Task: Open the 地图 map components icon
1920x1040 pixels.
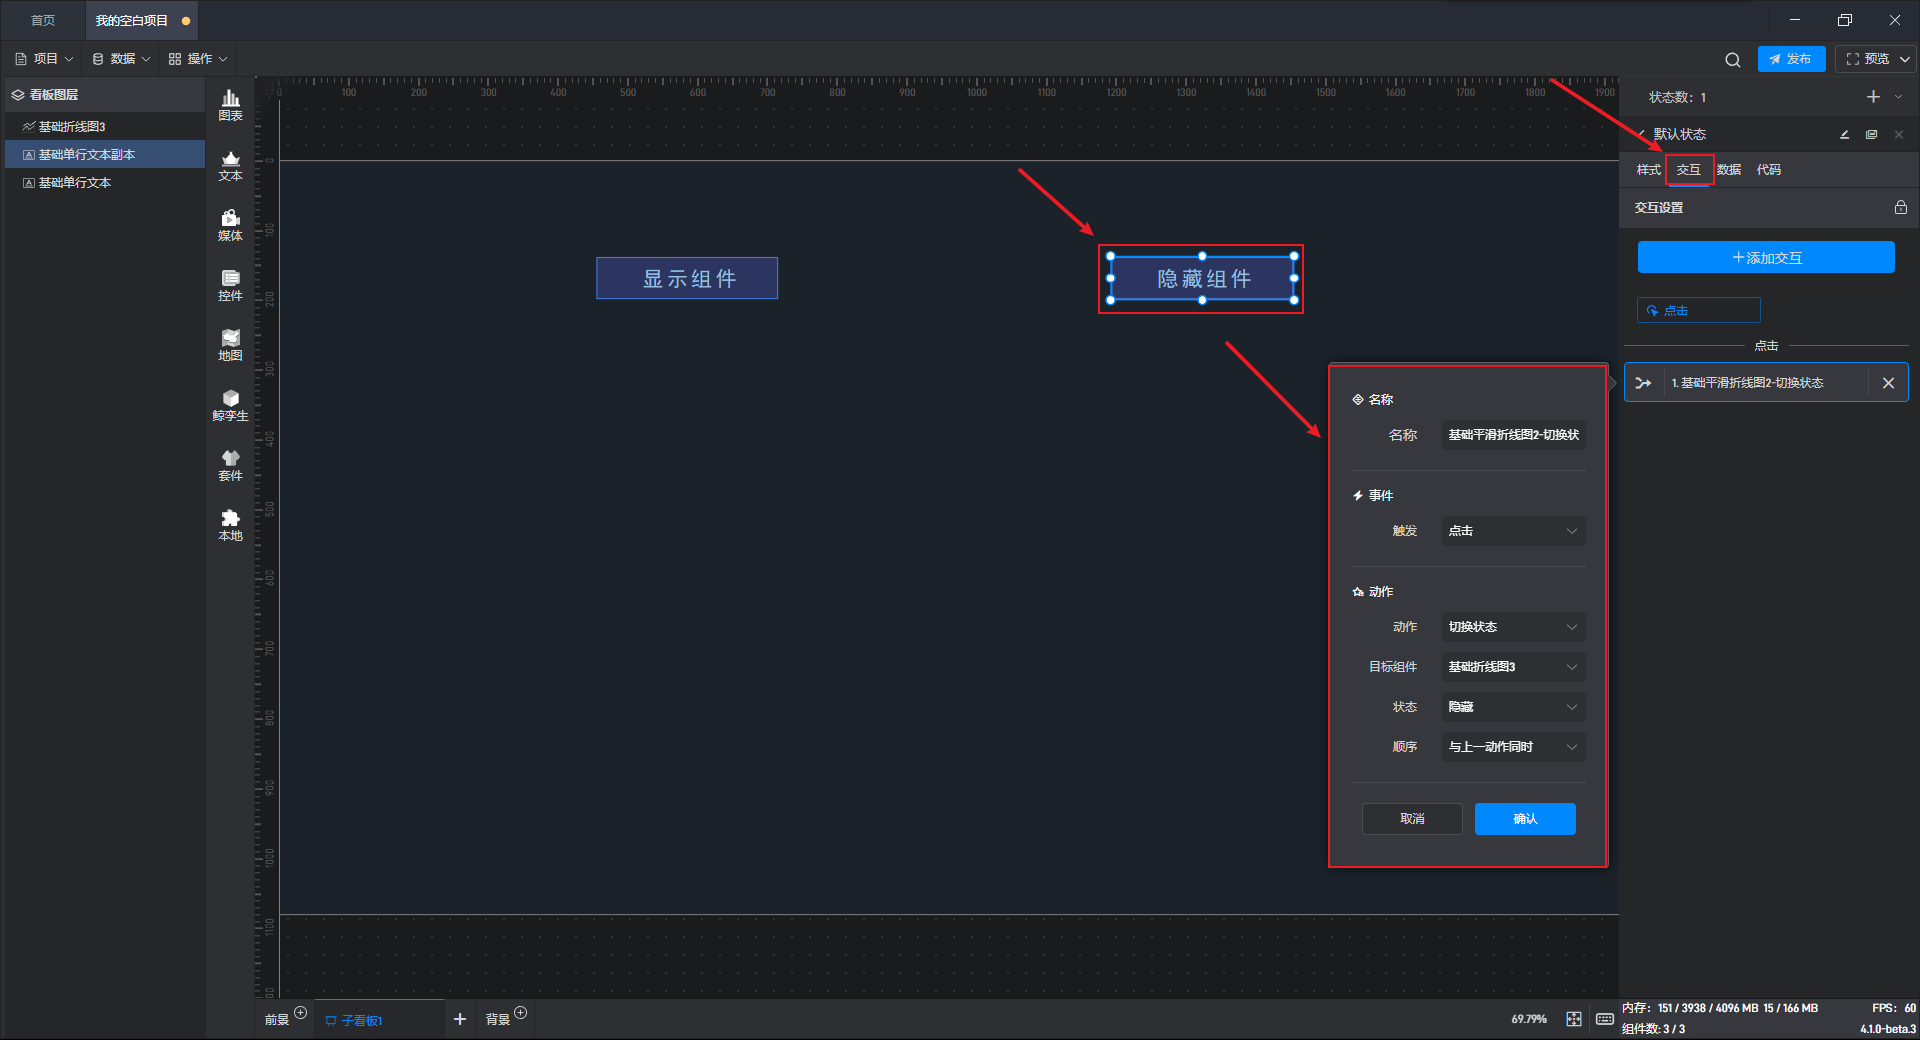Action: (230, 345)
